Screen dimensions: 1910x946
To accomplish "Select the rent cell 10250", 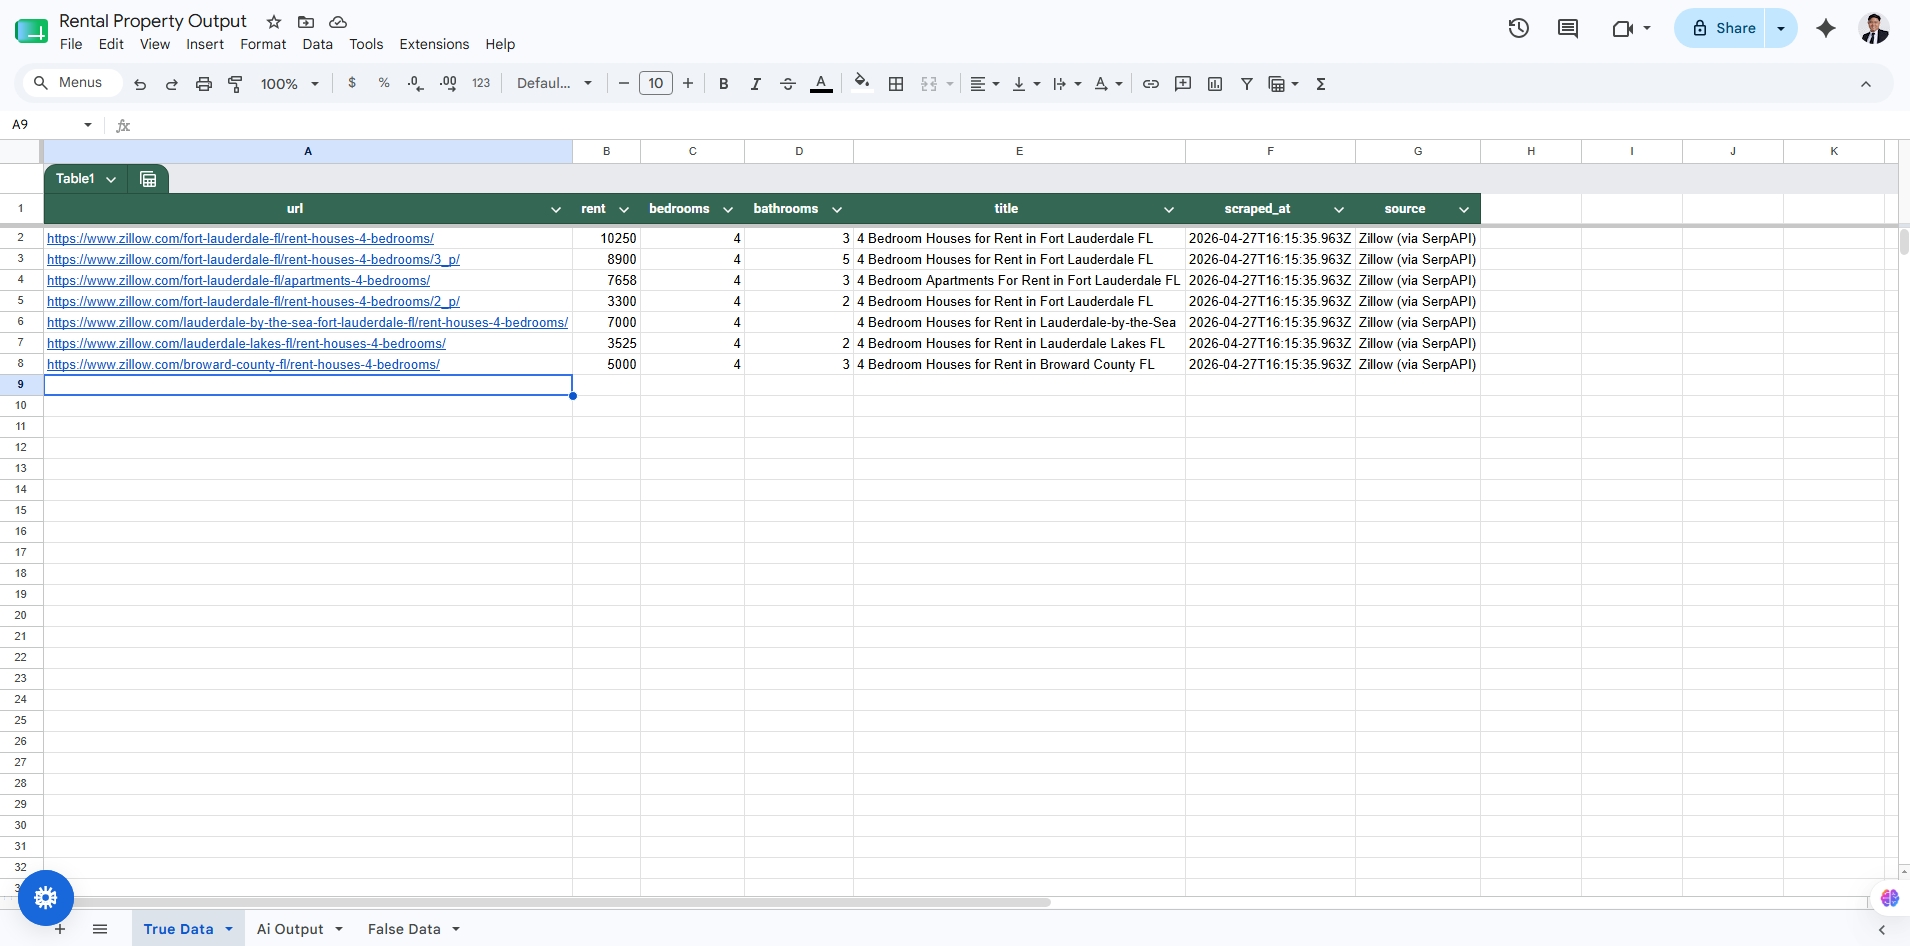I will click(606, 239).
